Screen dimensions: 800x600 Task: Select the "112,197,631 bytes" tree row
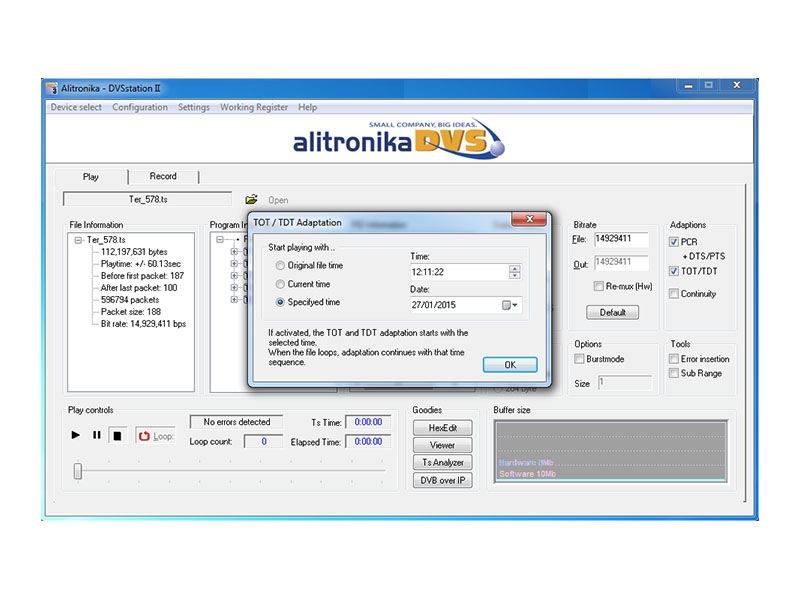pyautogui.click(x=134, y=252)
